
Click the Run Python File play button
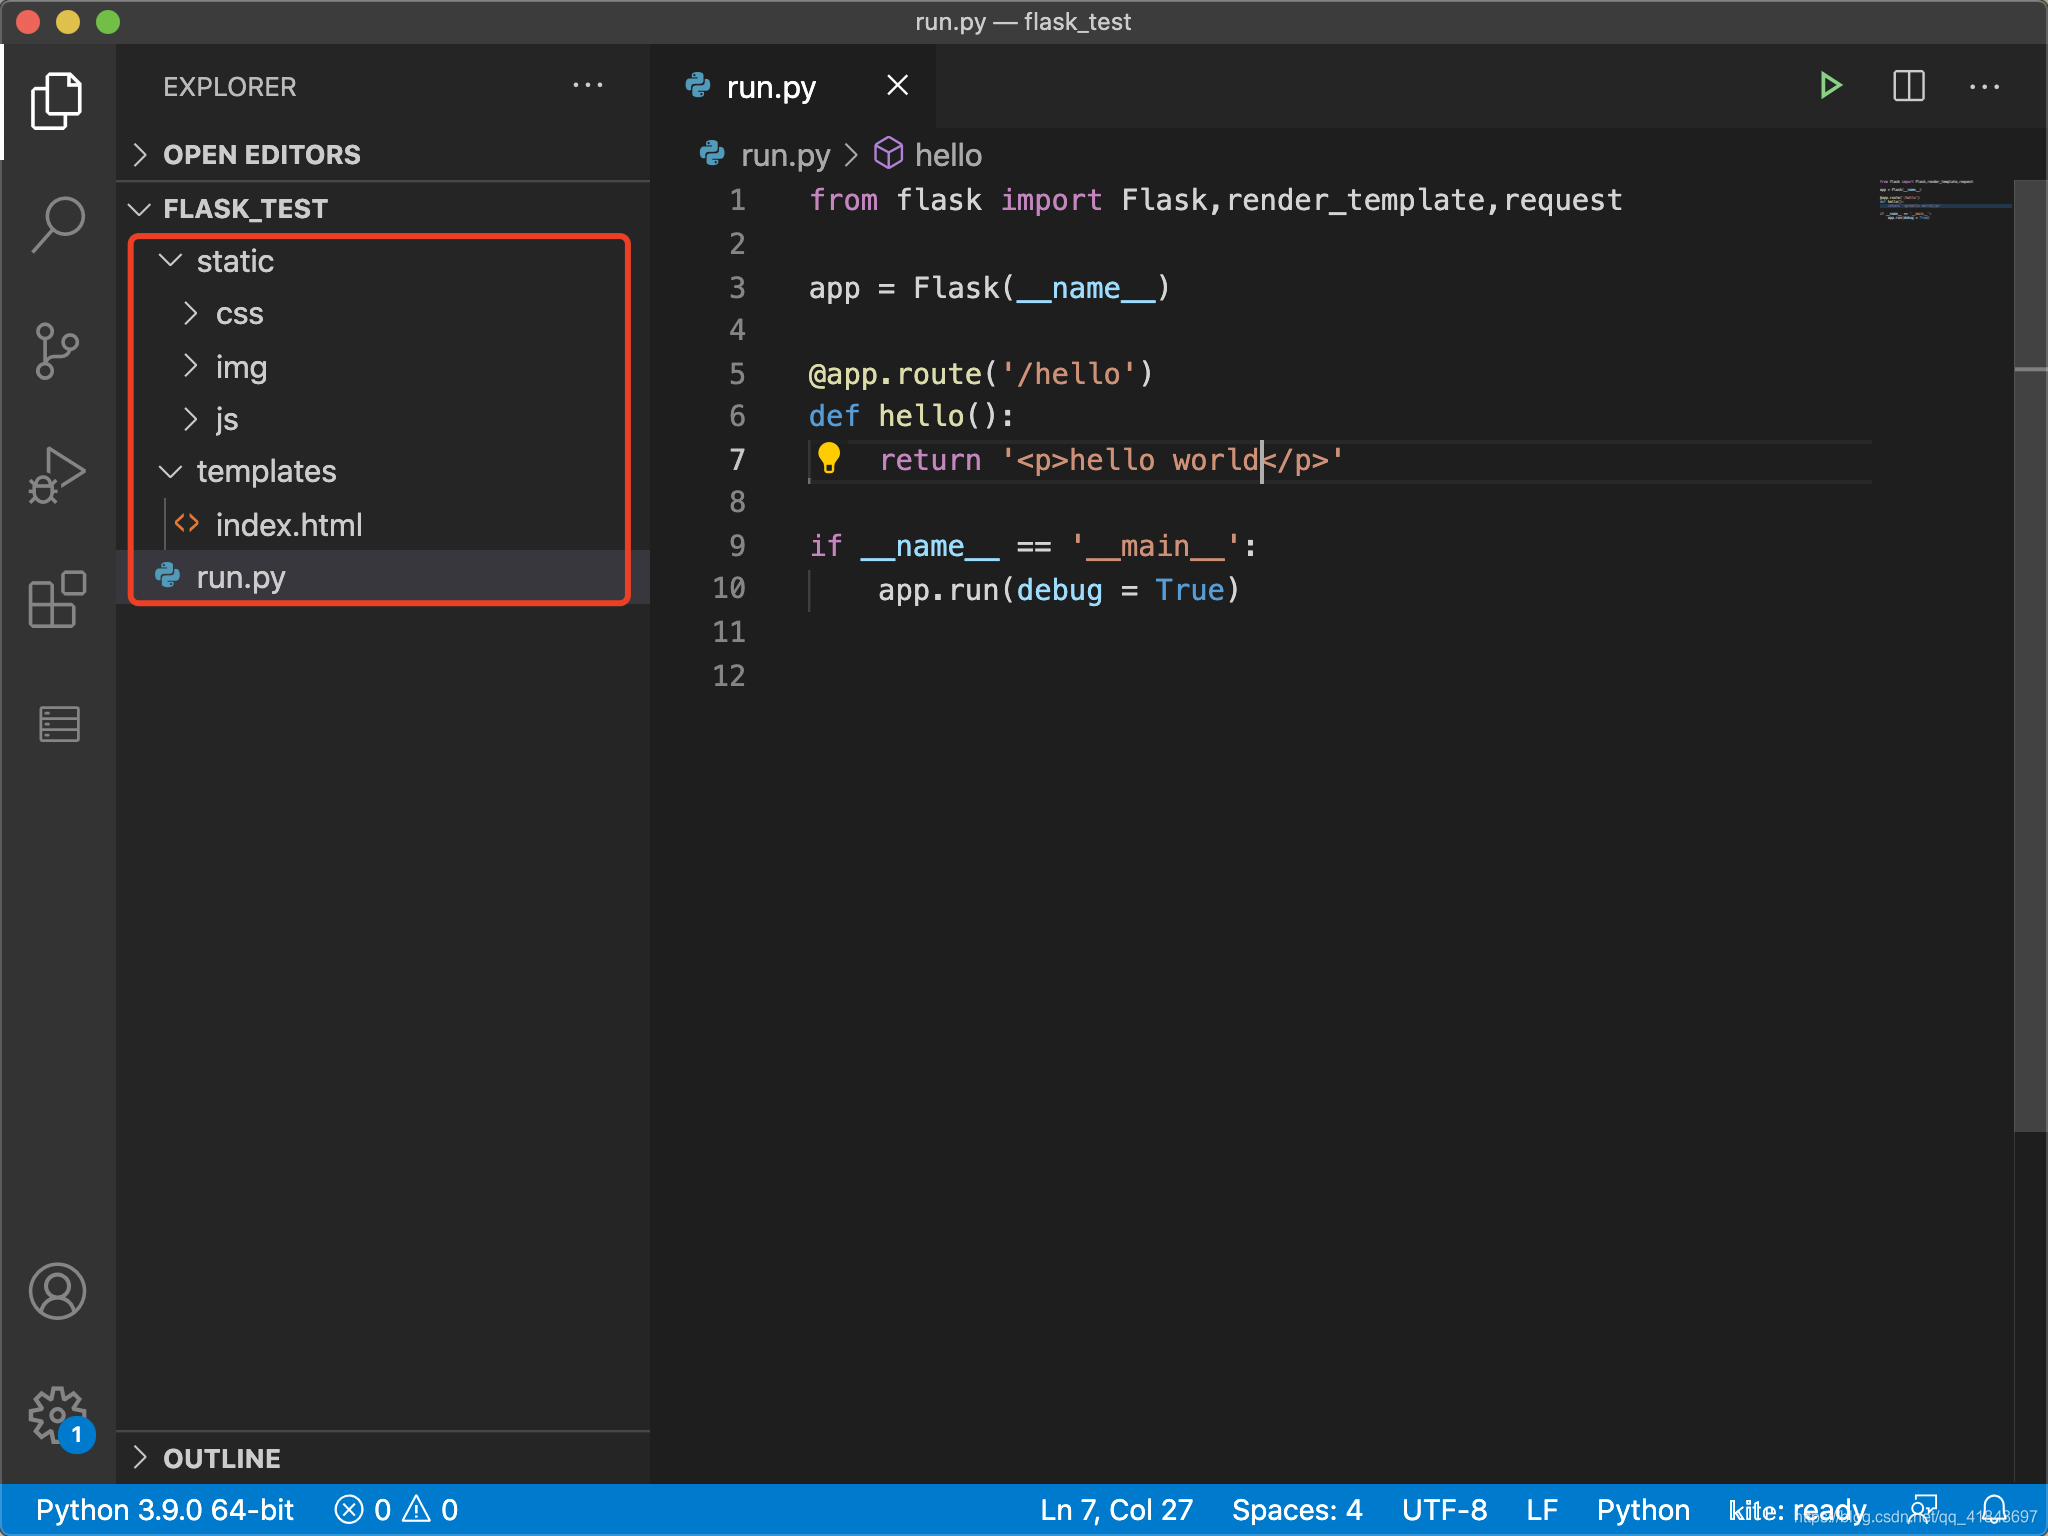(1830, 86)
